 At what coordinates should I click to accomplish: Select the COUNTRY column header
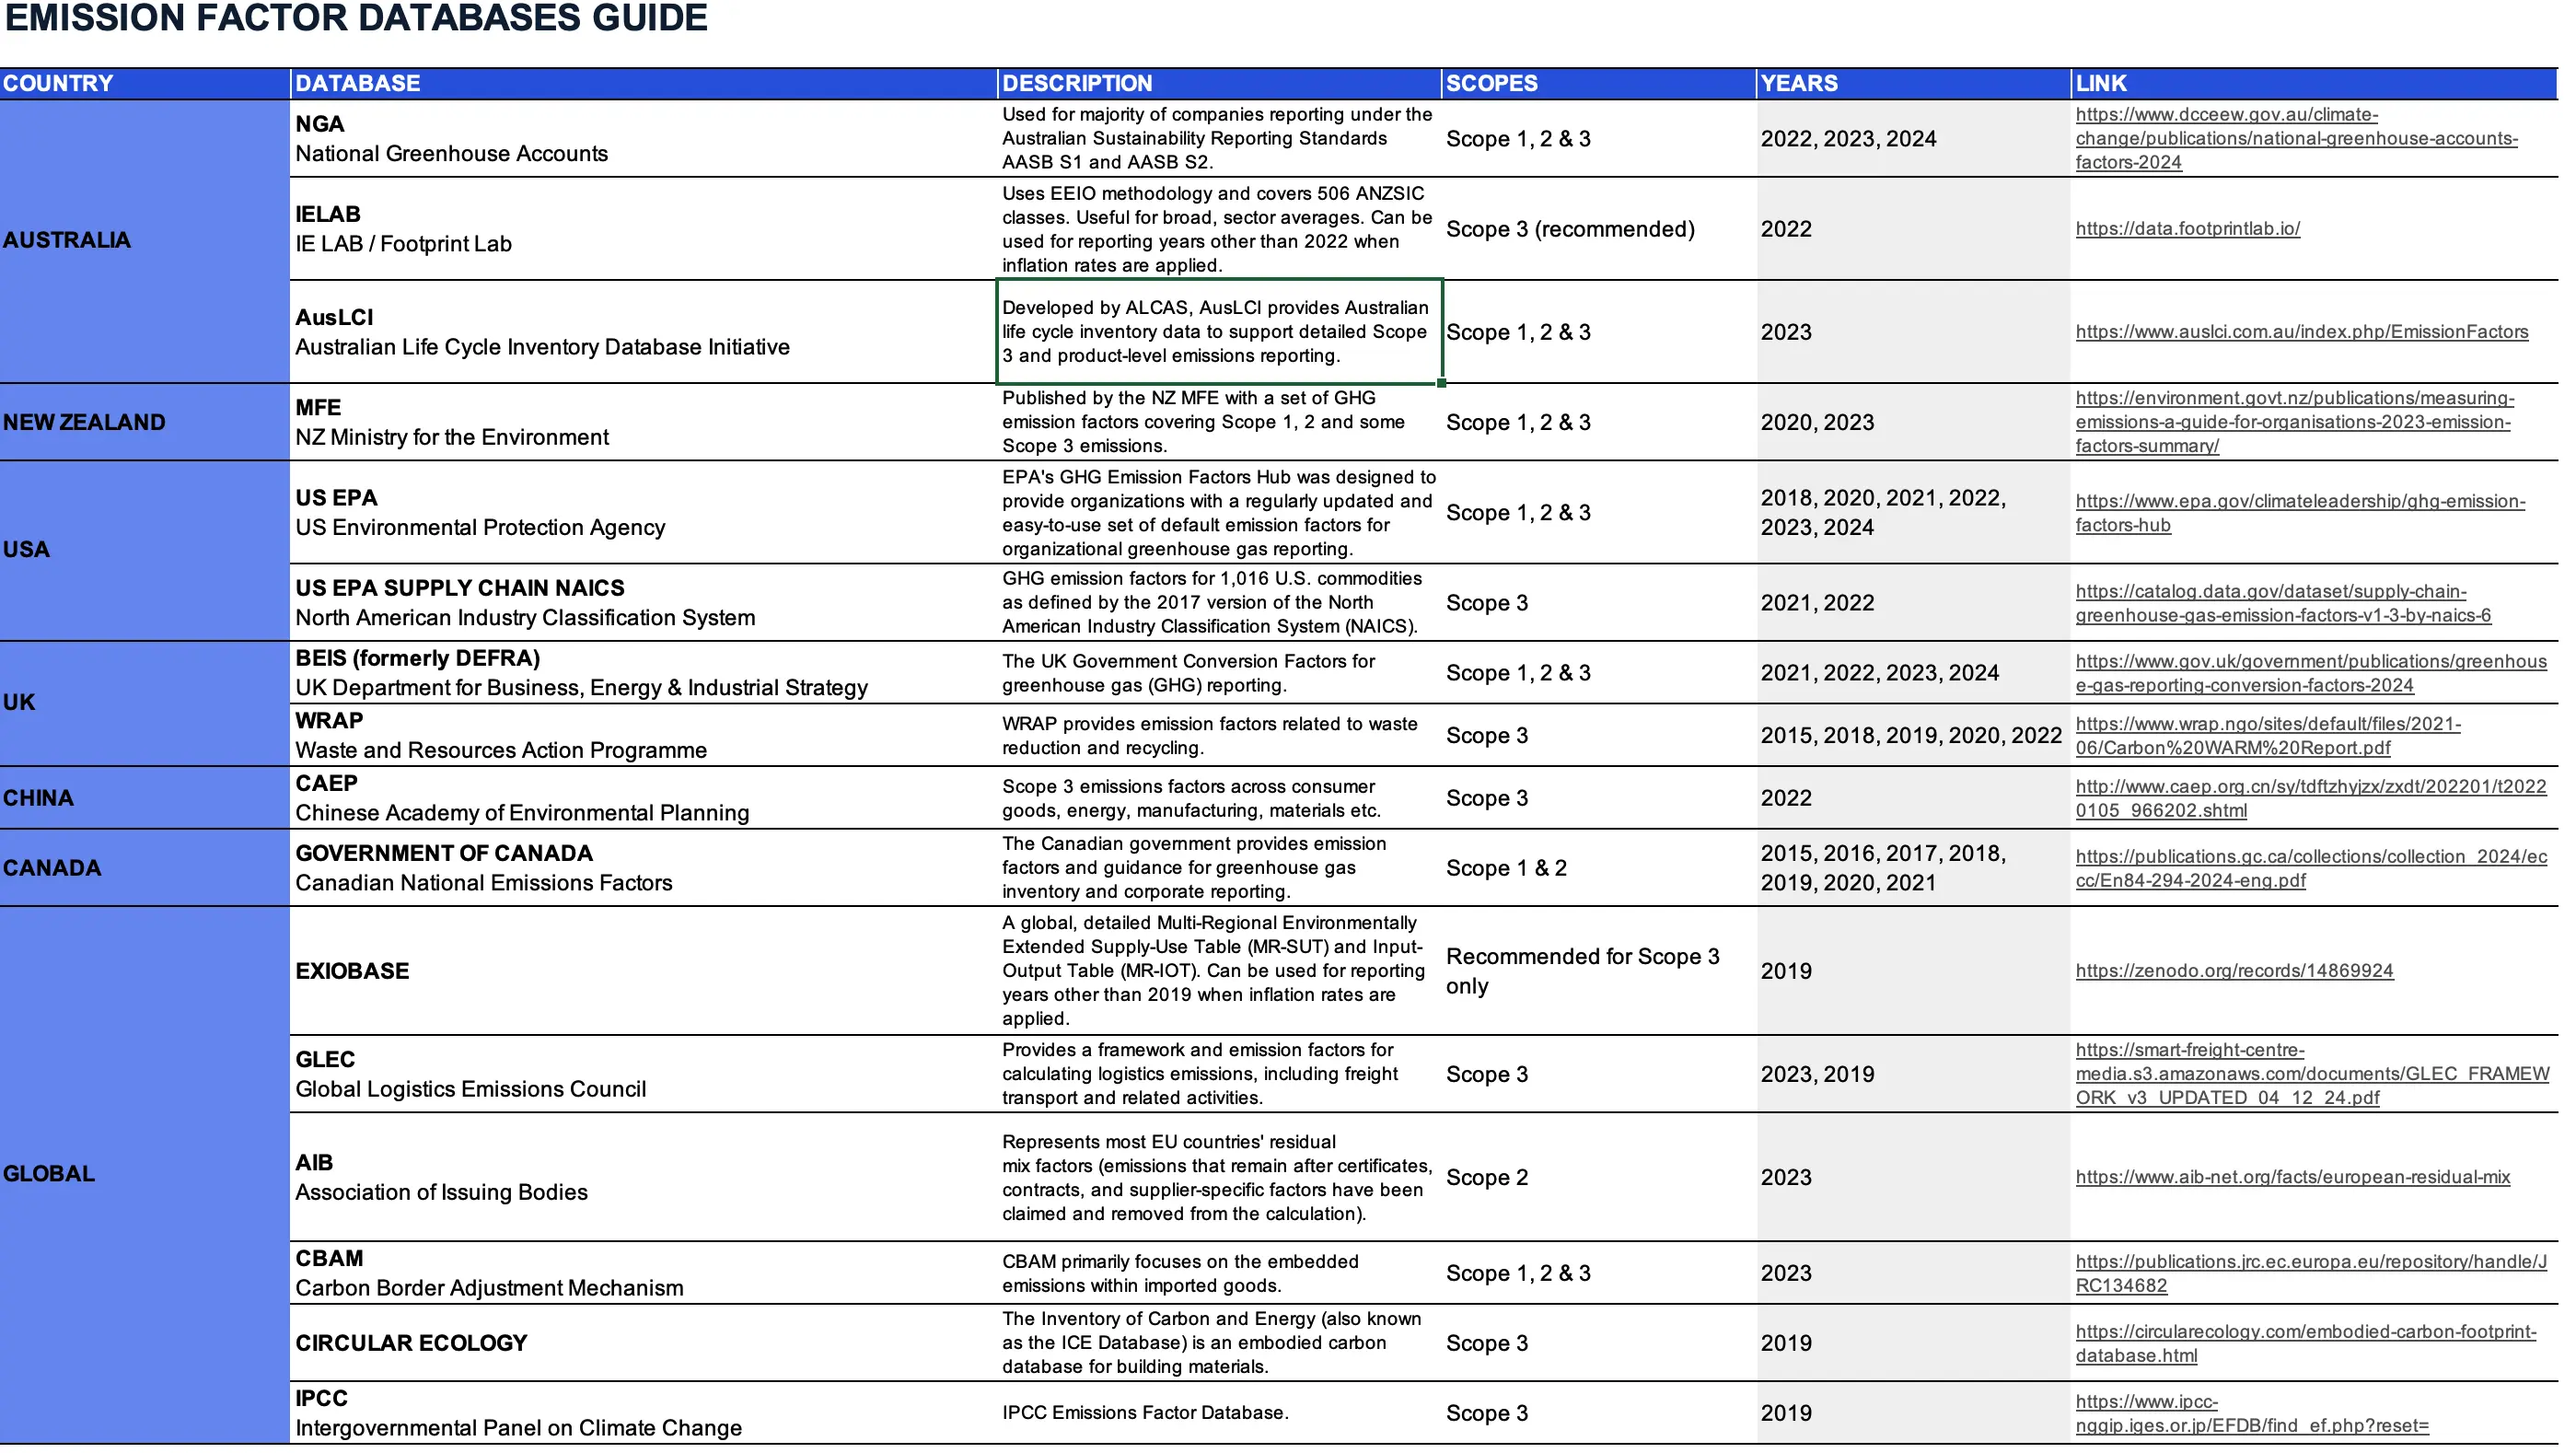coord(145,83)
